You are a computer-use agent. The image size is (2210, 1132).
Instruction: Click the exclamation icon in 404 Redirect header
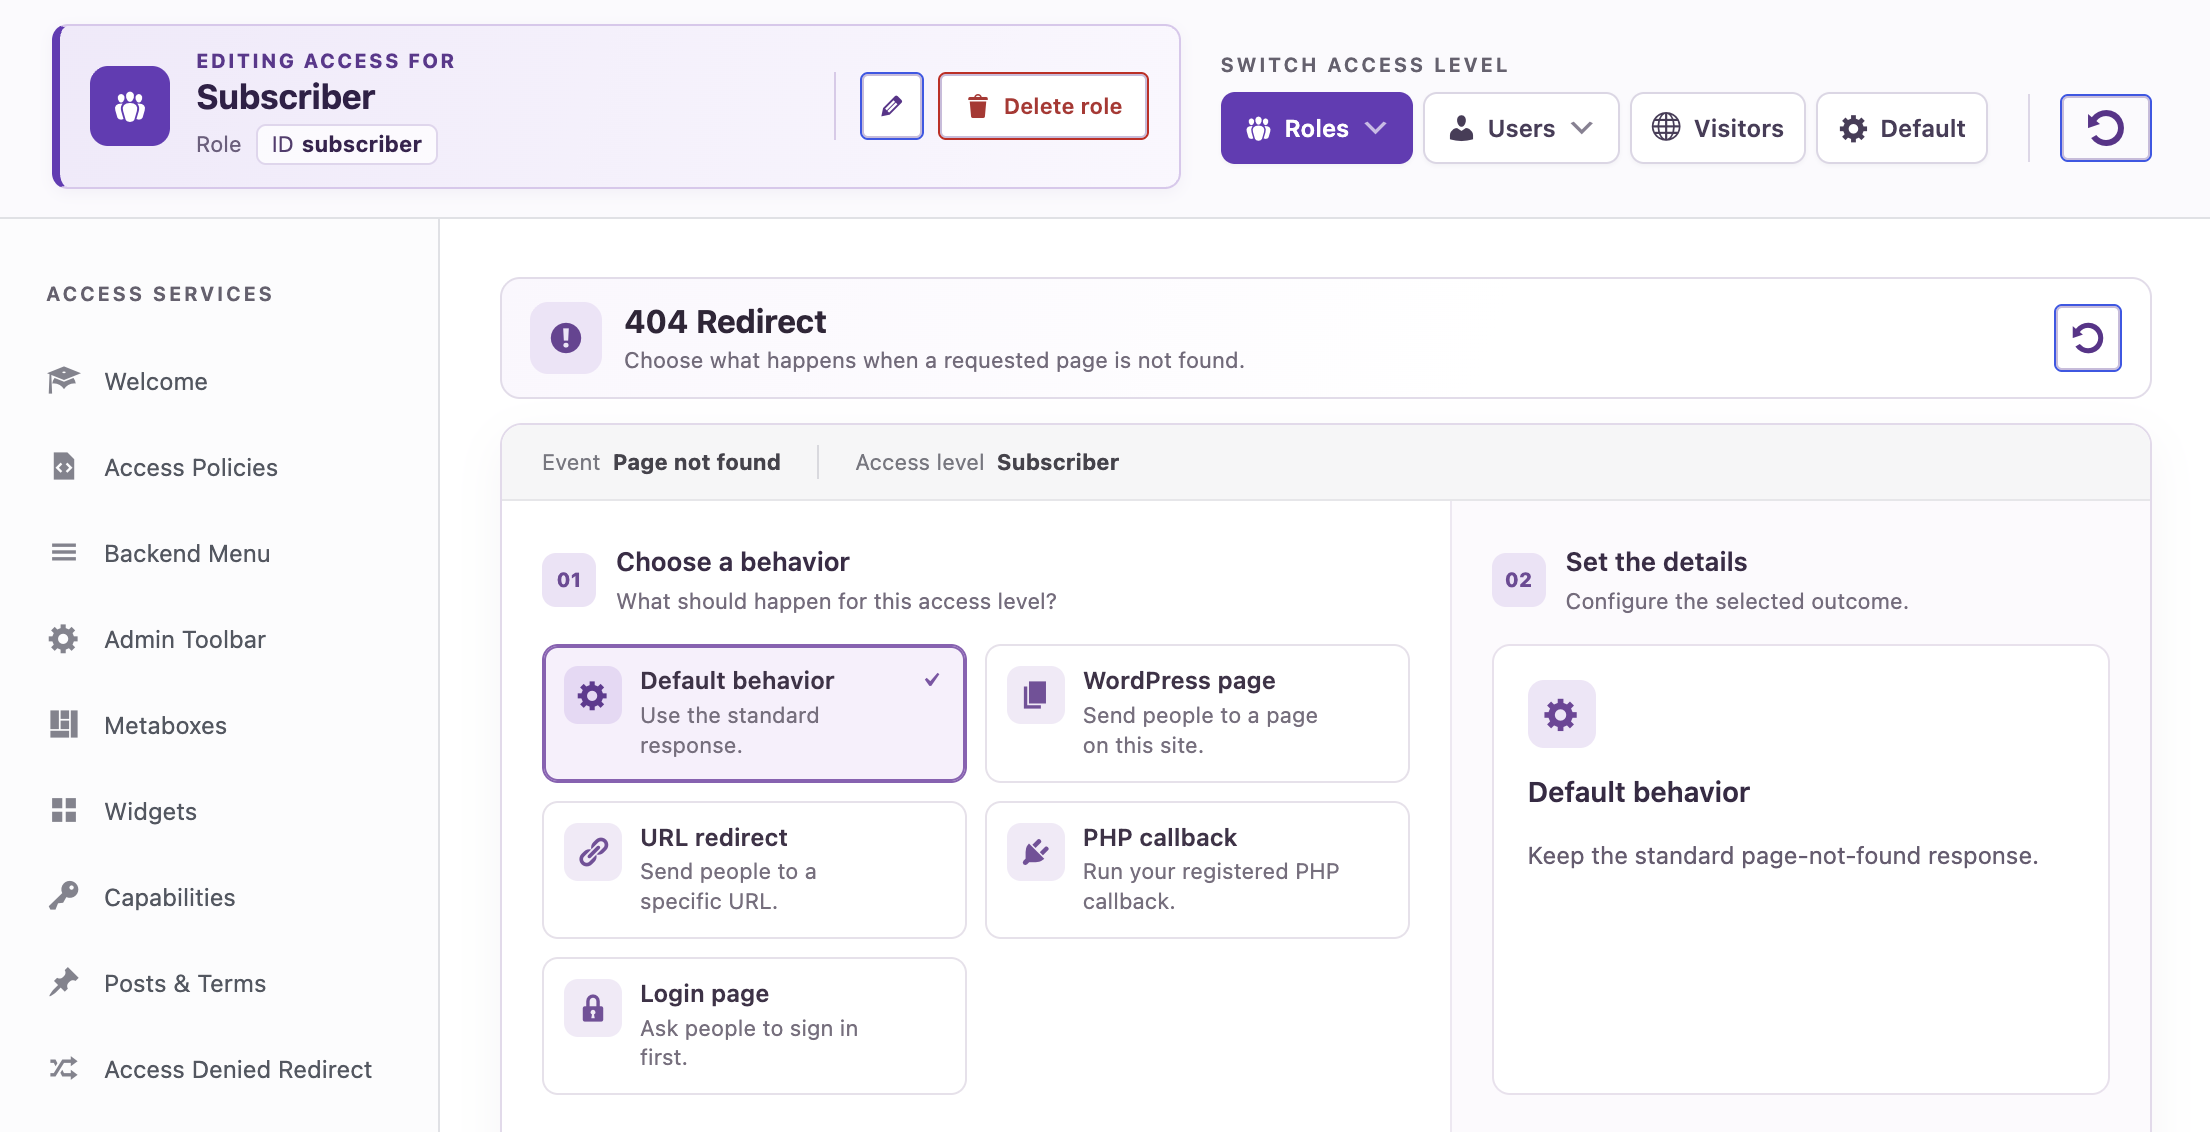(x=566, y=338)
